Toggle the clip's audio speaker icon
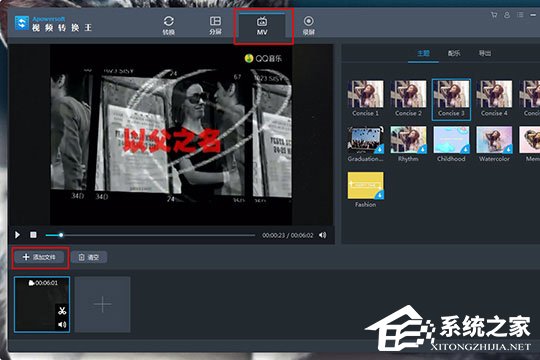 point(62,325)
